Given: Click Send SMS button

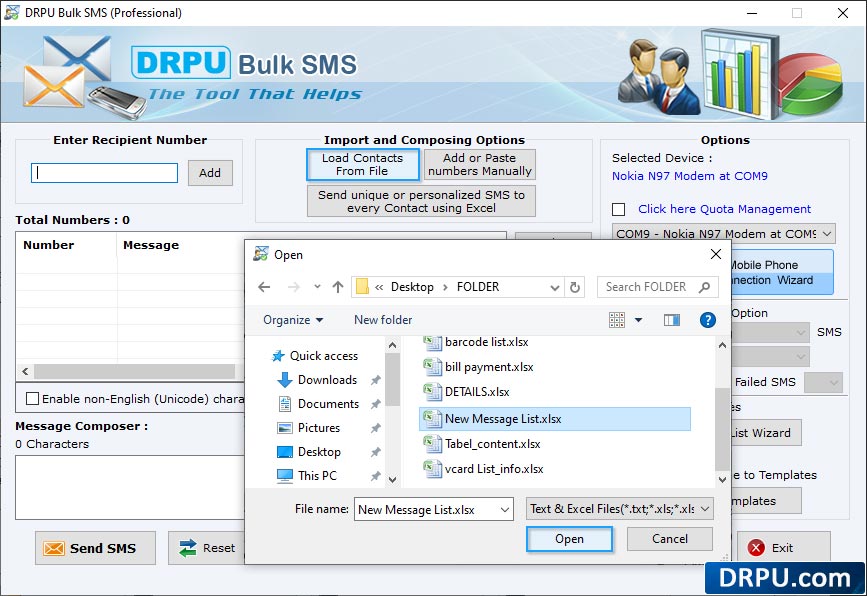Looking at the screenshot, I should [x=95, y=548].
